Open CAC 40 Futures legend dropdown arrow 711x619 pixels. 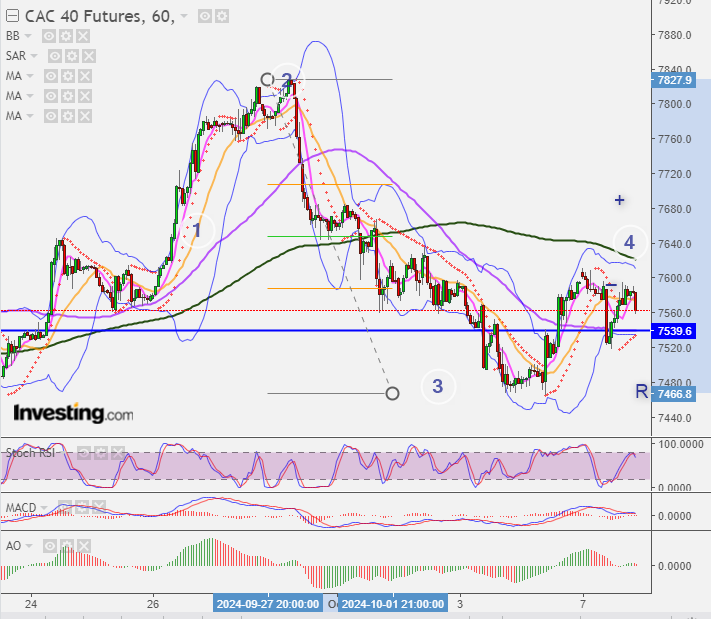click(184, 16)
